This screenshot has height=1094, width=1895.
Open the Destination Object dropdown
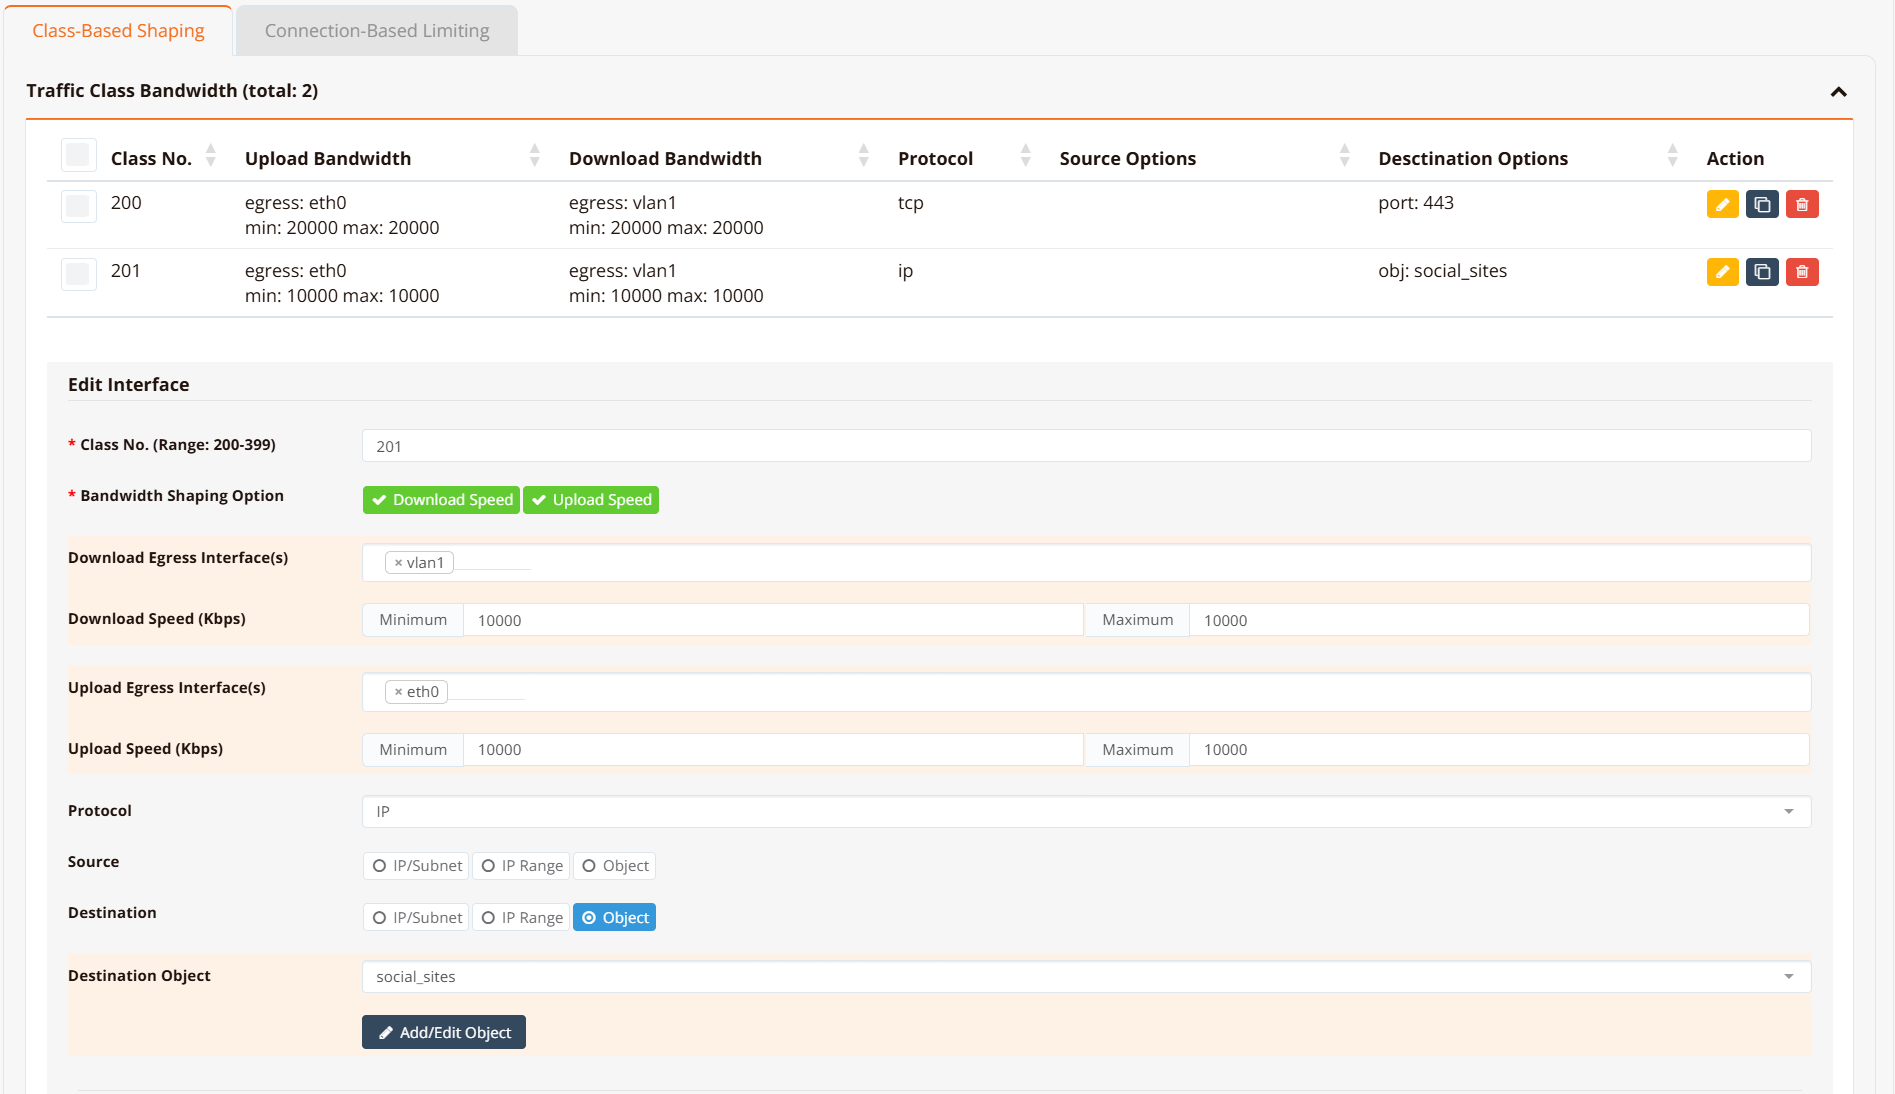coord(1086,977)
